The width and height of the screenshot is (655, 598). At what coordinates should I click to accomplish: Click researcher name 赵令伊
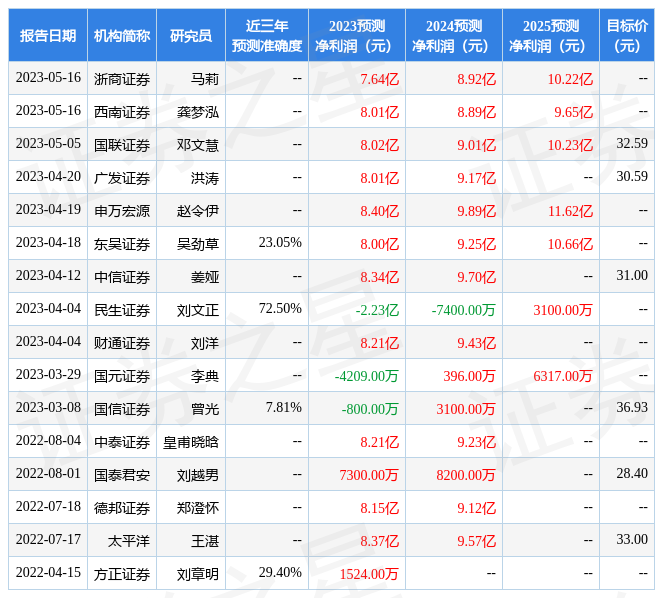198,211
